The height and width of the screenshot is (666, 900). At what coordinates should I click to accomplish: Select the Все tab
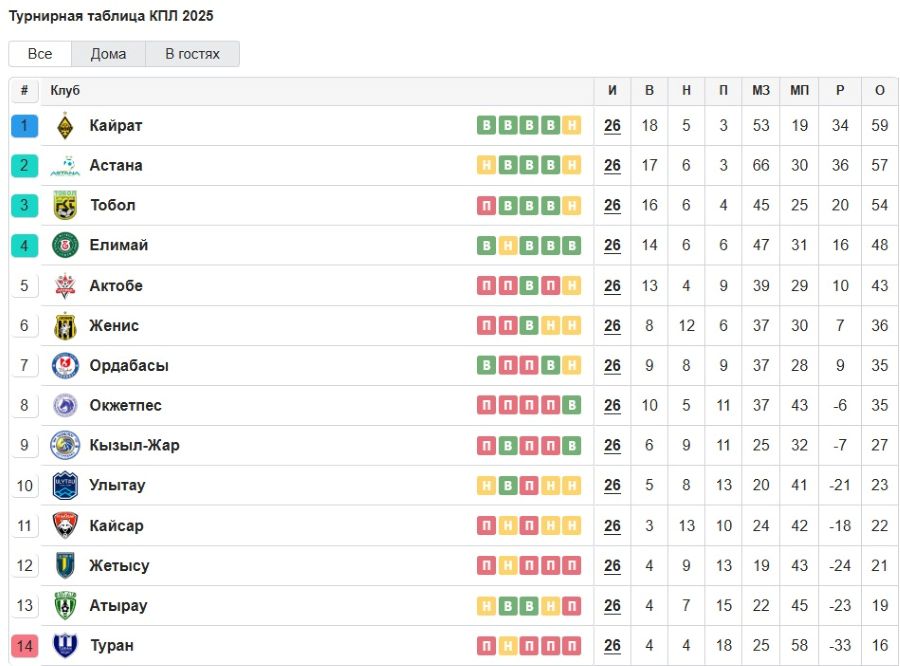[40, 54]
